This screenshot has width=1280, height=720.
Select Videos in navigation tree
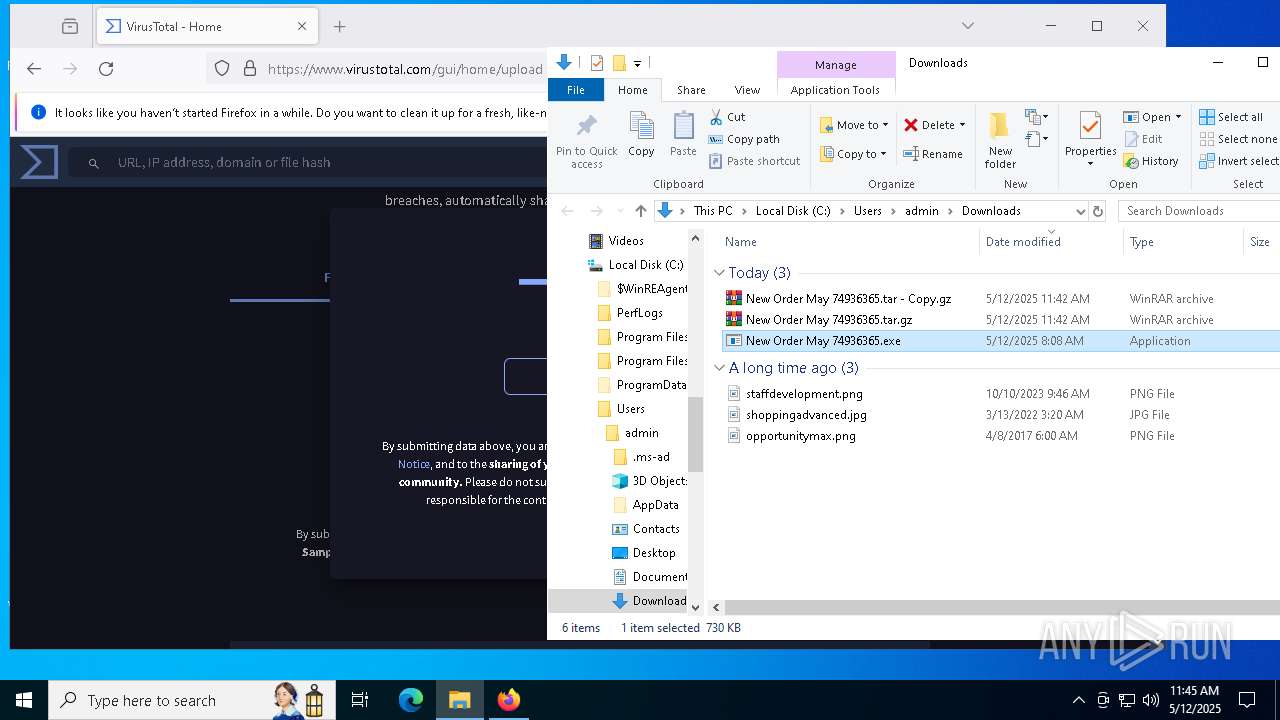click(626, 241)
